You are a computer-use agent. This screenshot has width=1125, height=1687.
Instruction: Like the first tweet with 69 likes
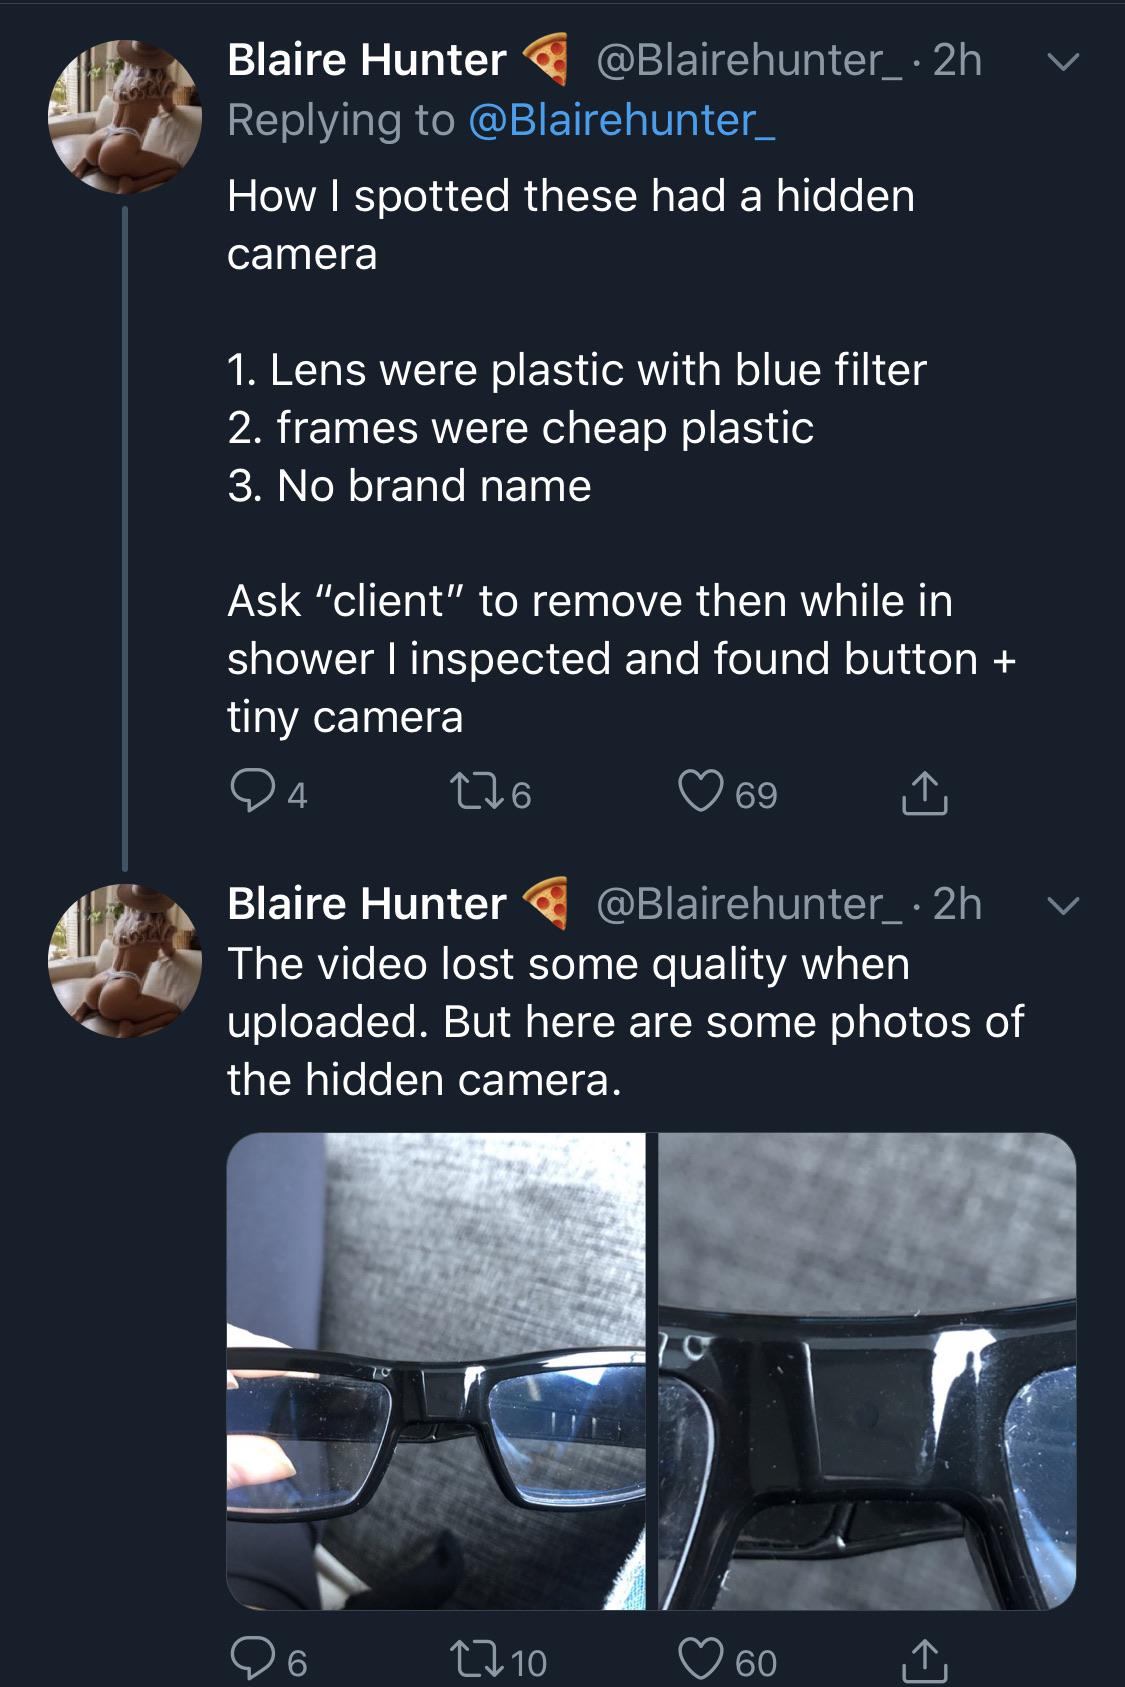(x=700, y=792)
